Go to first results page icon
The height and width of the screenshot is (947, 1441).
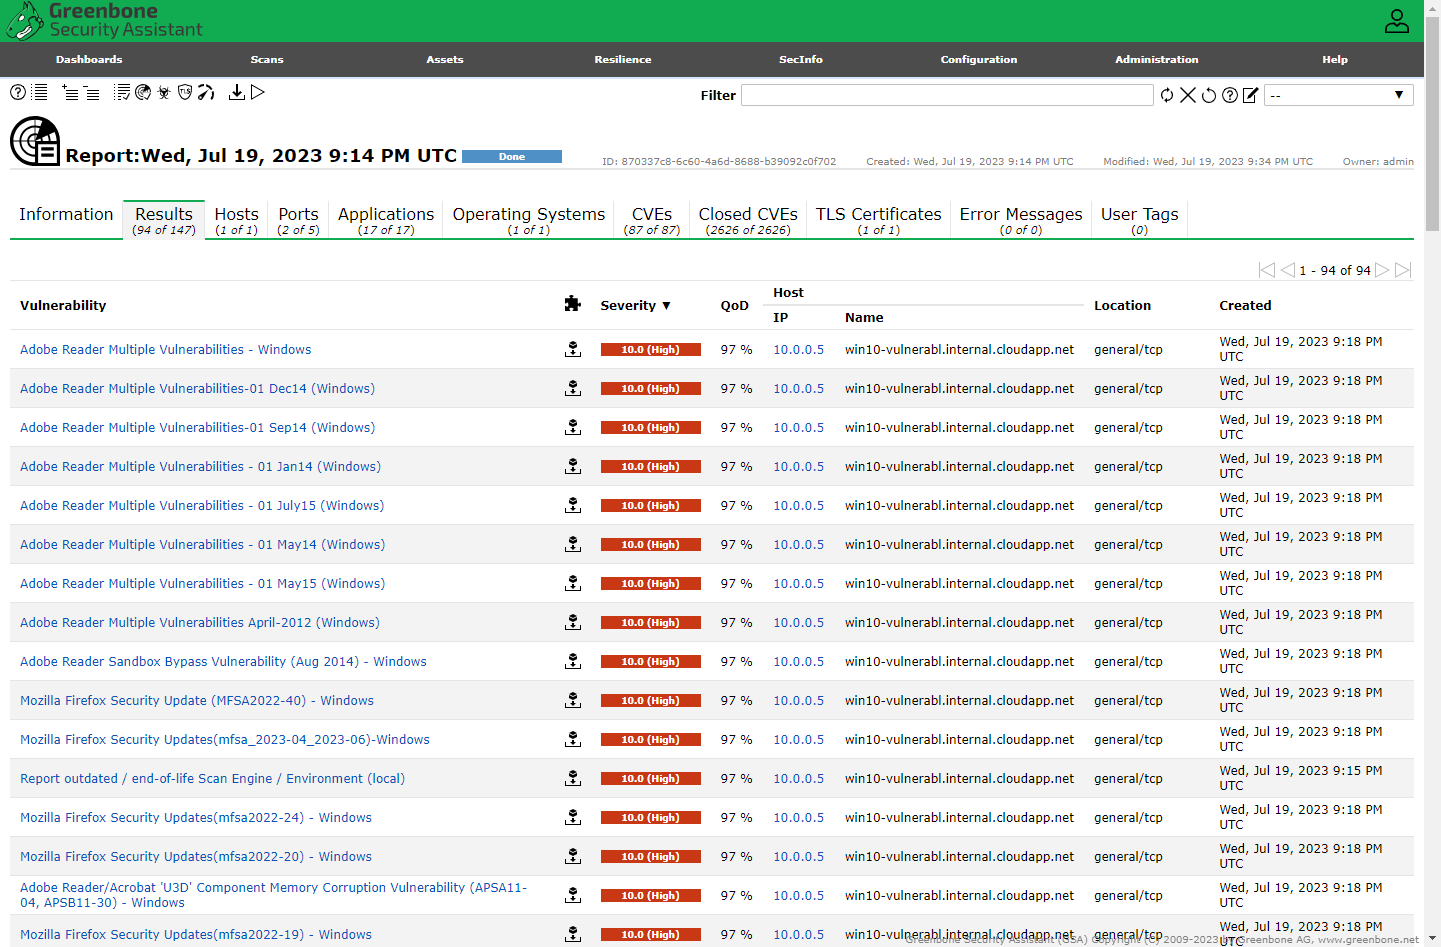point(1267,270)
